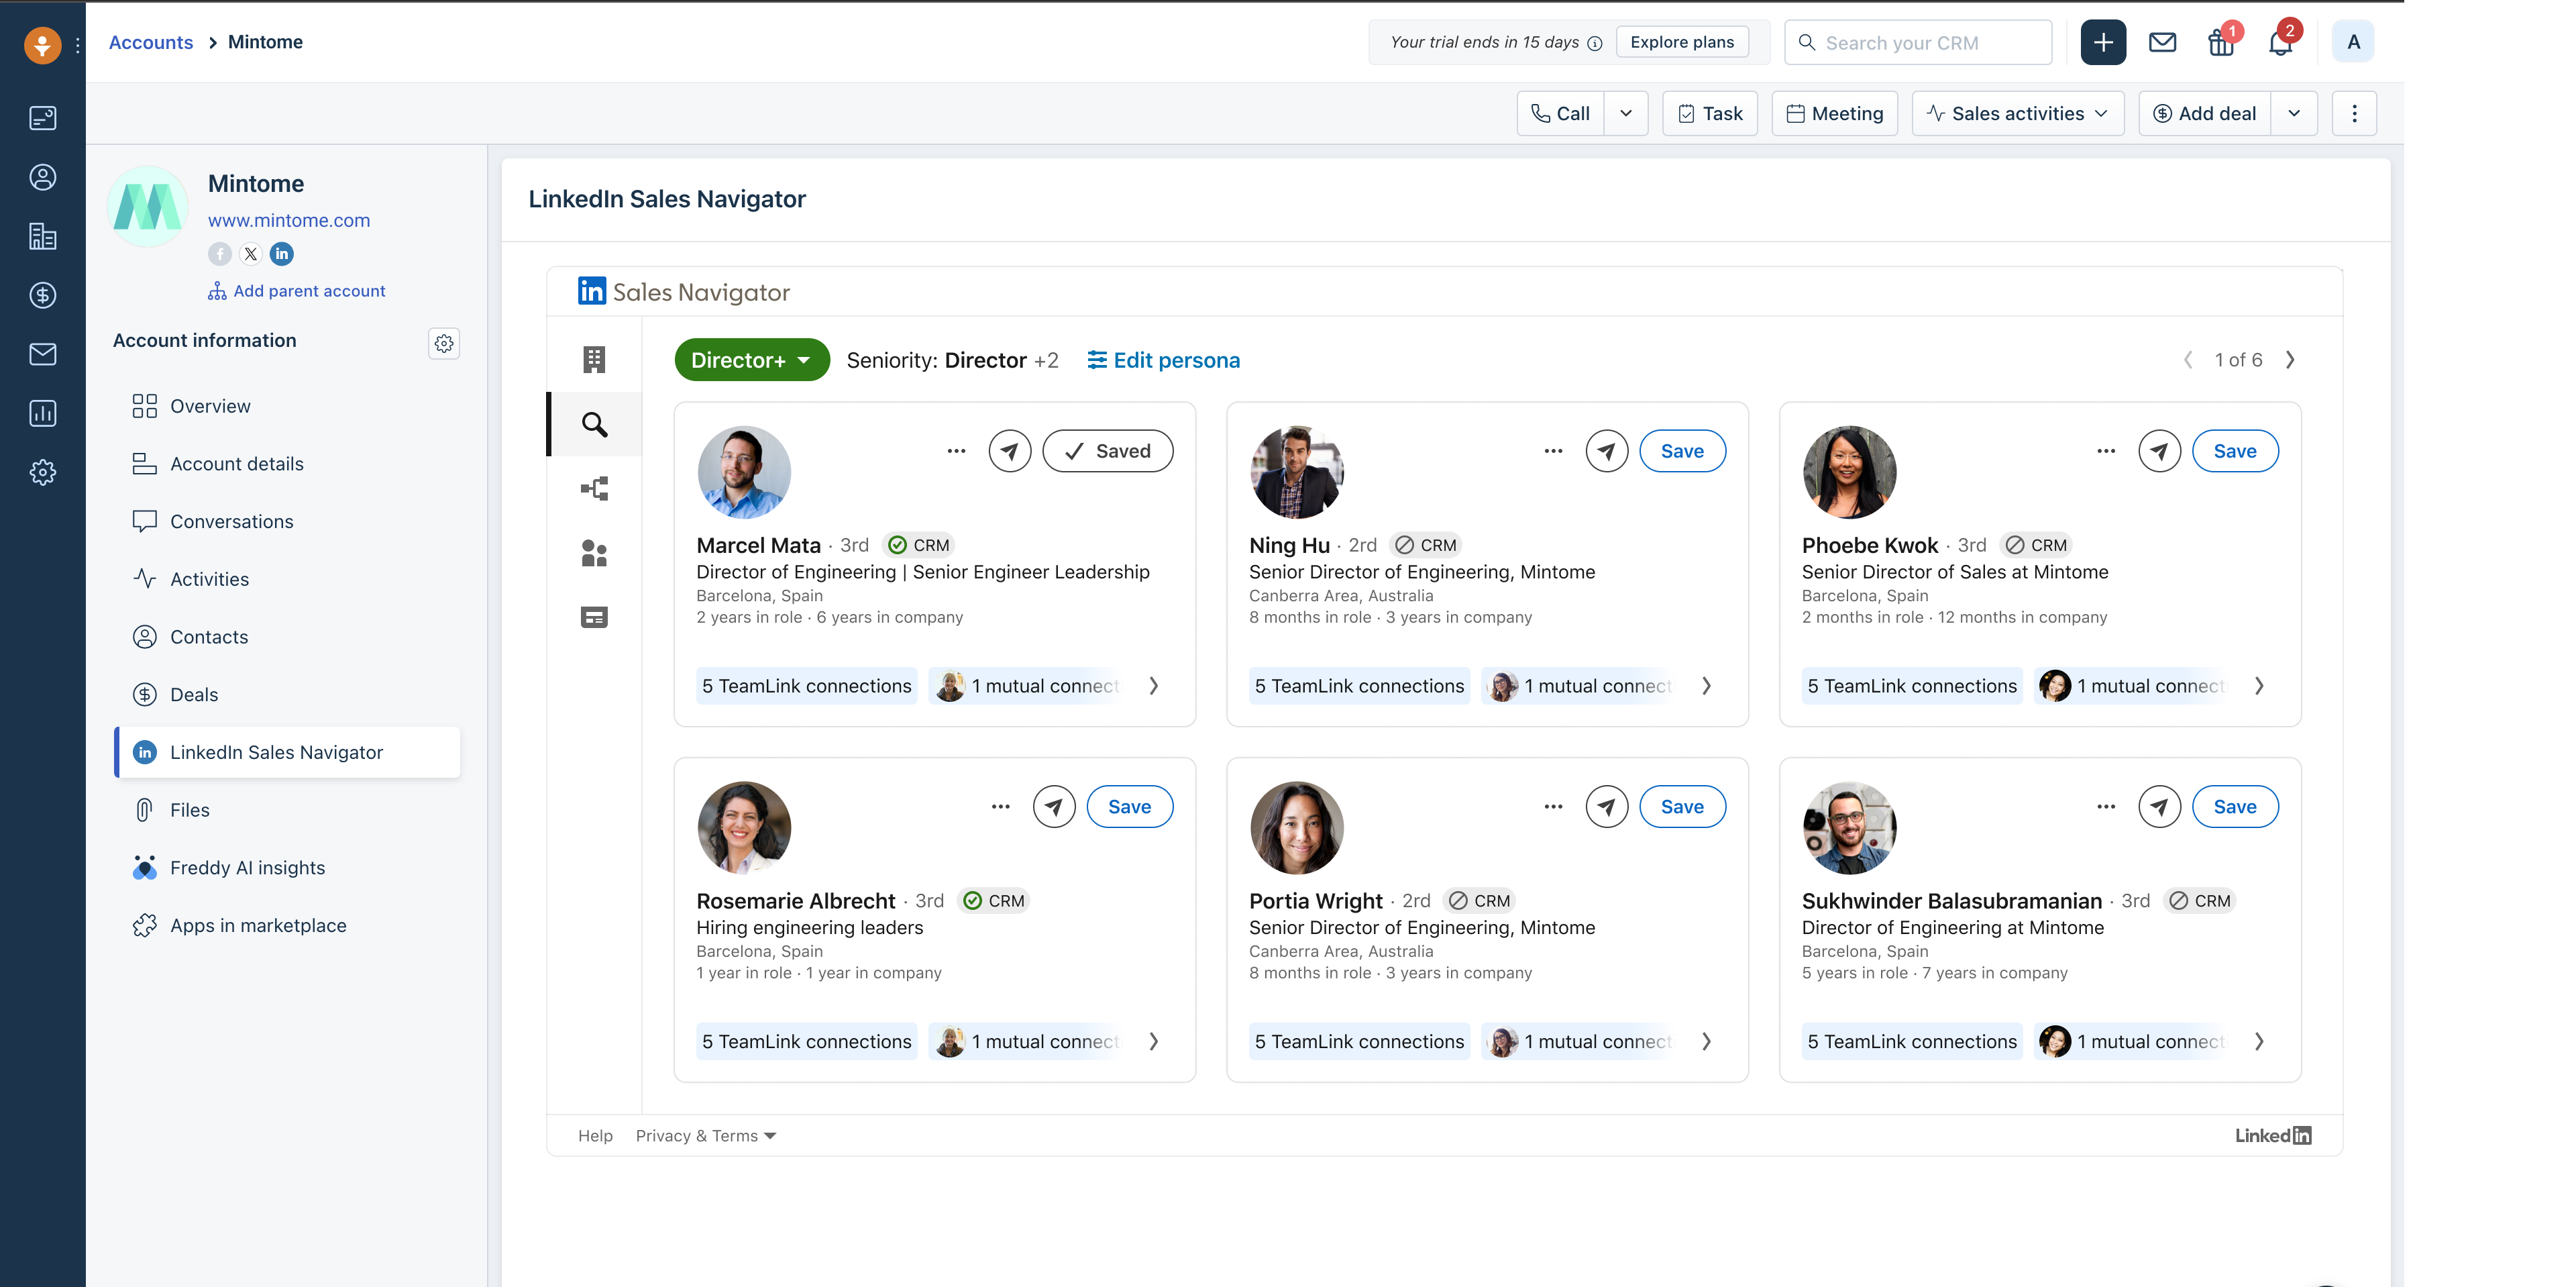Select Freddy AI insights menu item
Screen dimensions: 2576x1287
pyautogui.click(x=247, y=868)
